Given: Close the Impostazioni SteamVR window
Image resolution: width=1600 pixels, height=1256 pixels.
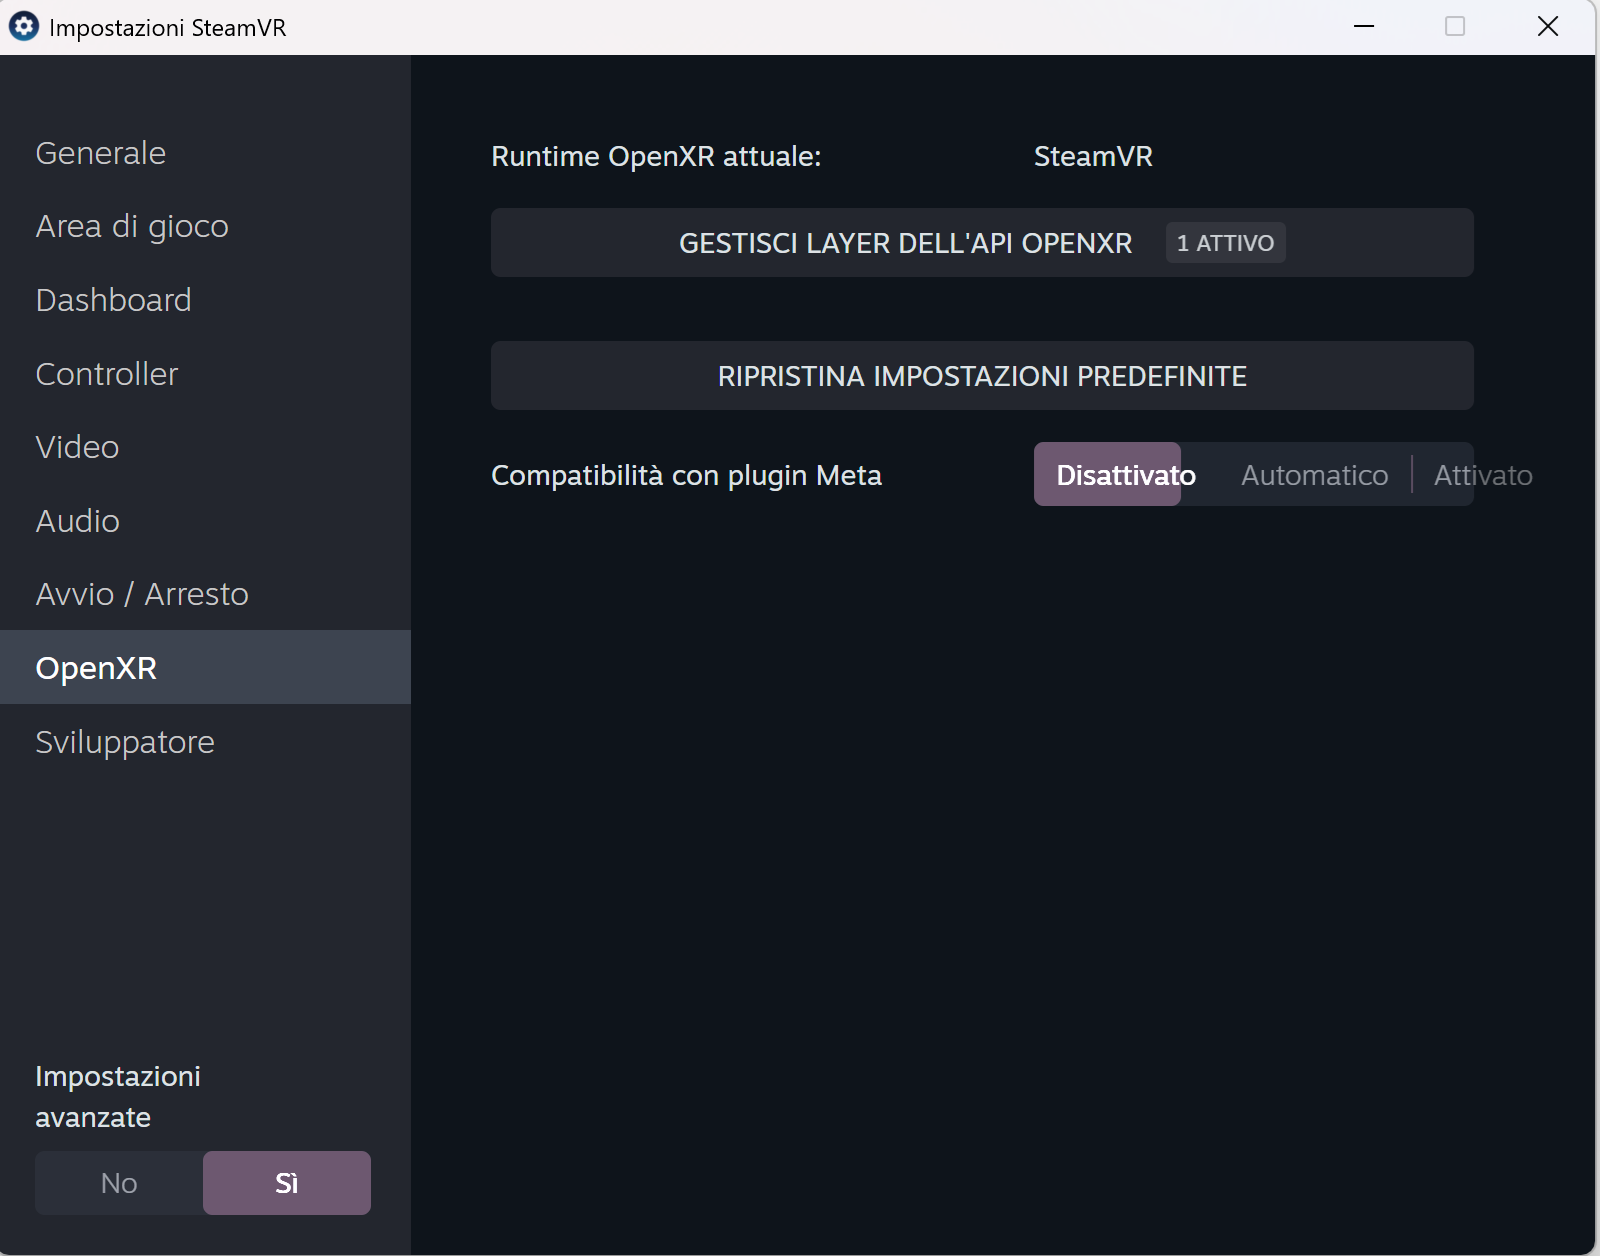Looking at the screenshot, I should tap(1548, 27).
